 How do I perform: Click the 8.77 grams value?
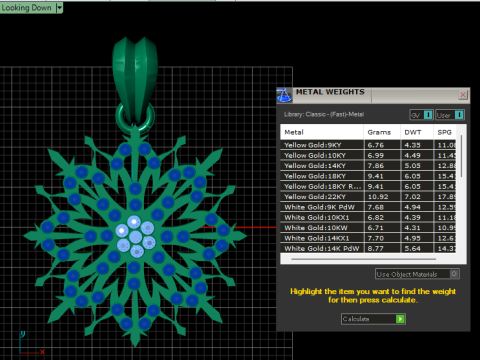tap(376, 248)
